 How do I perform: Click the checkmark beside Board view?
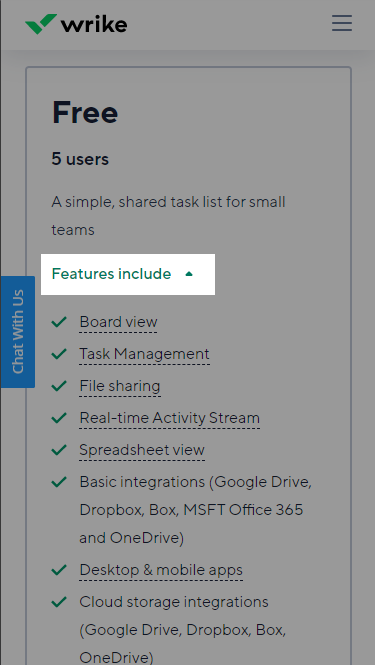point(59,322)
